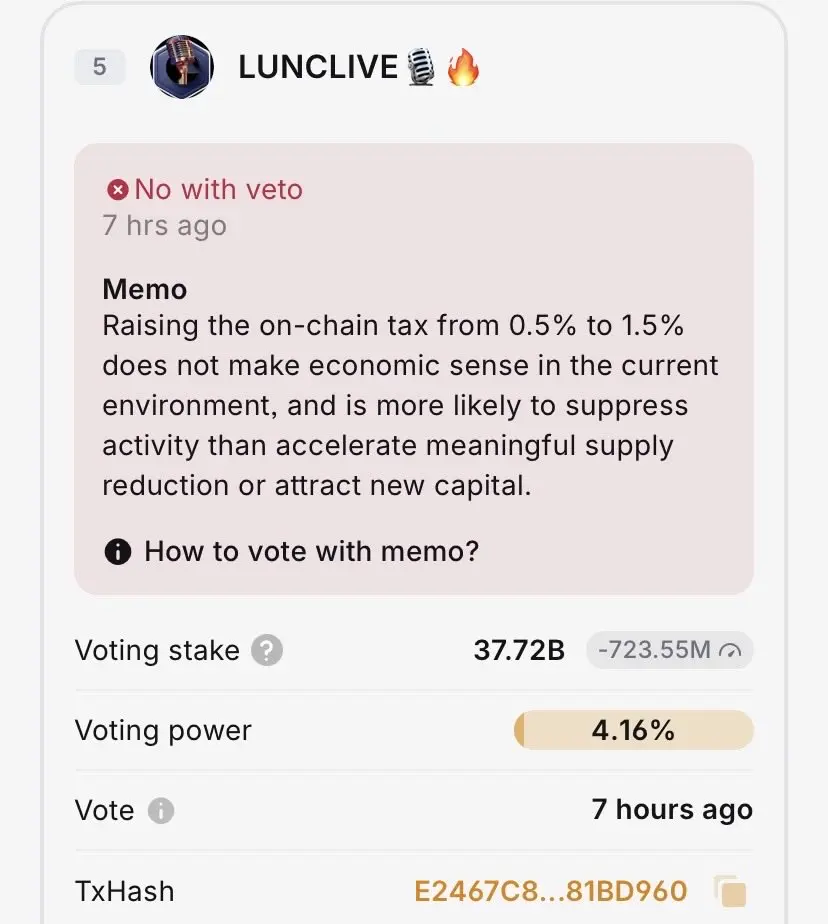
Task: Click the memo text about on-chain tax
Action: [410, 405]
